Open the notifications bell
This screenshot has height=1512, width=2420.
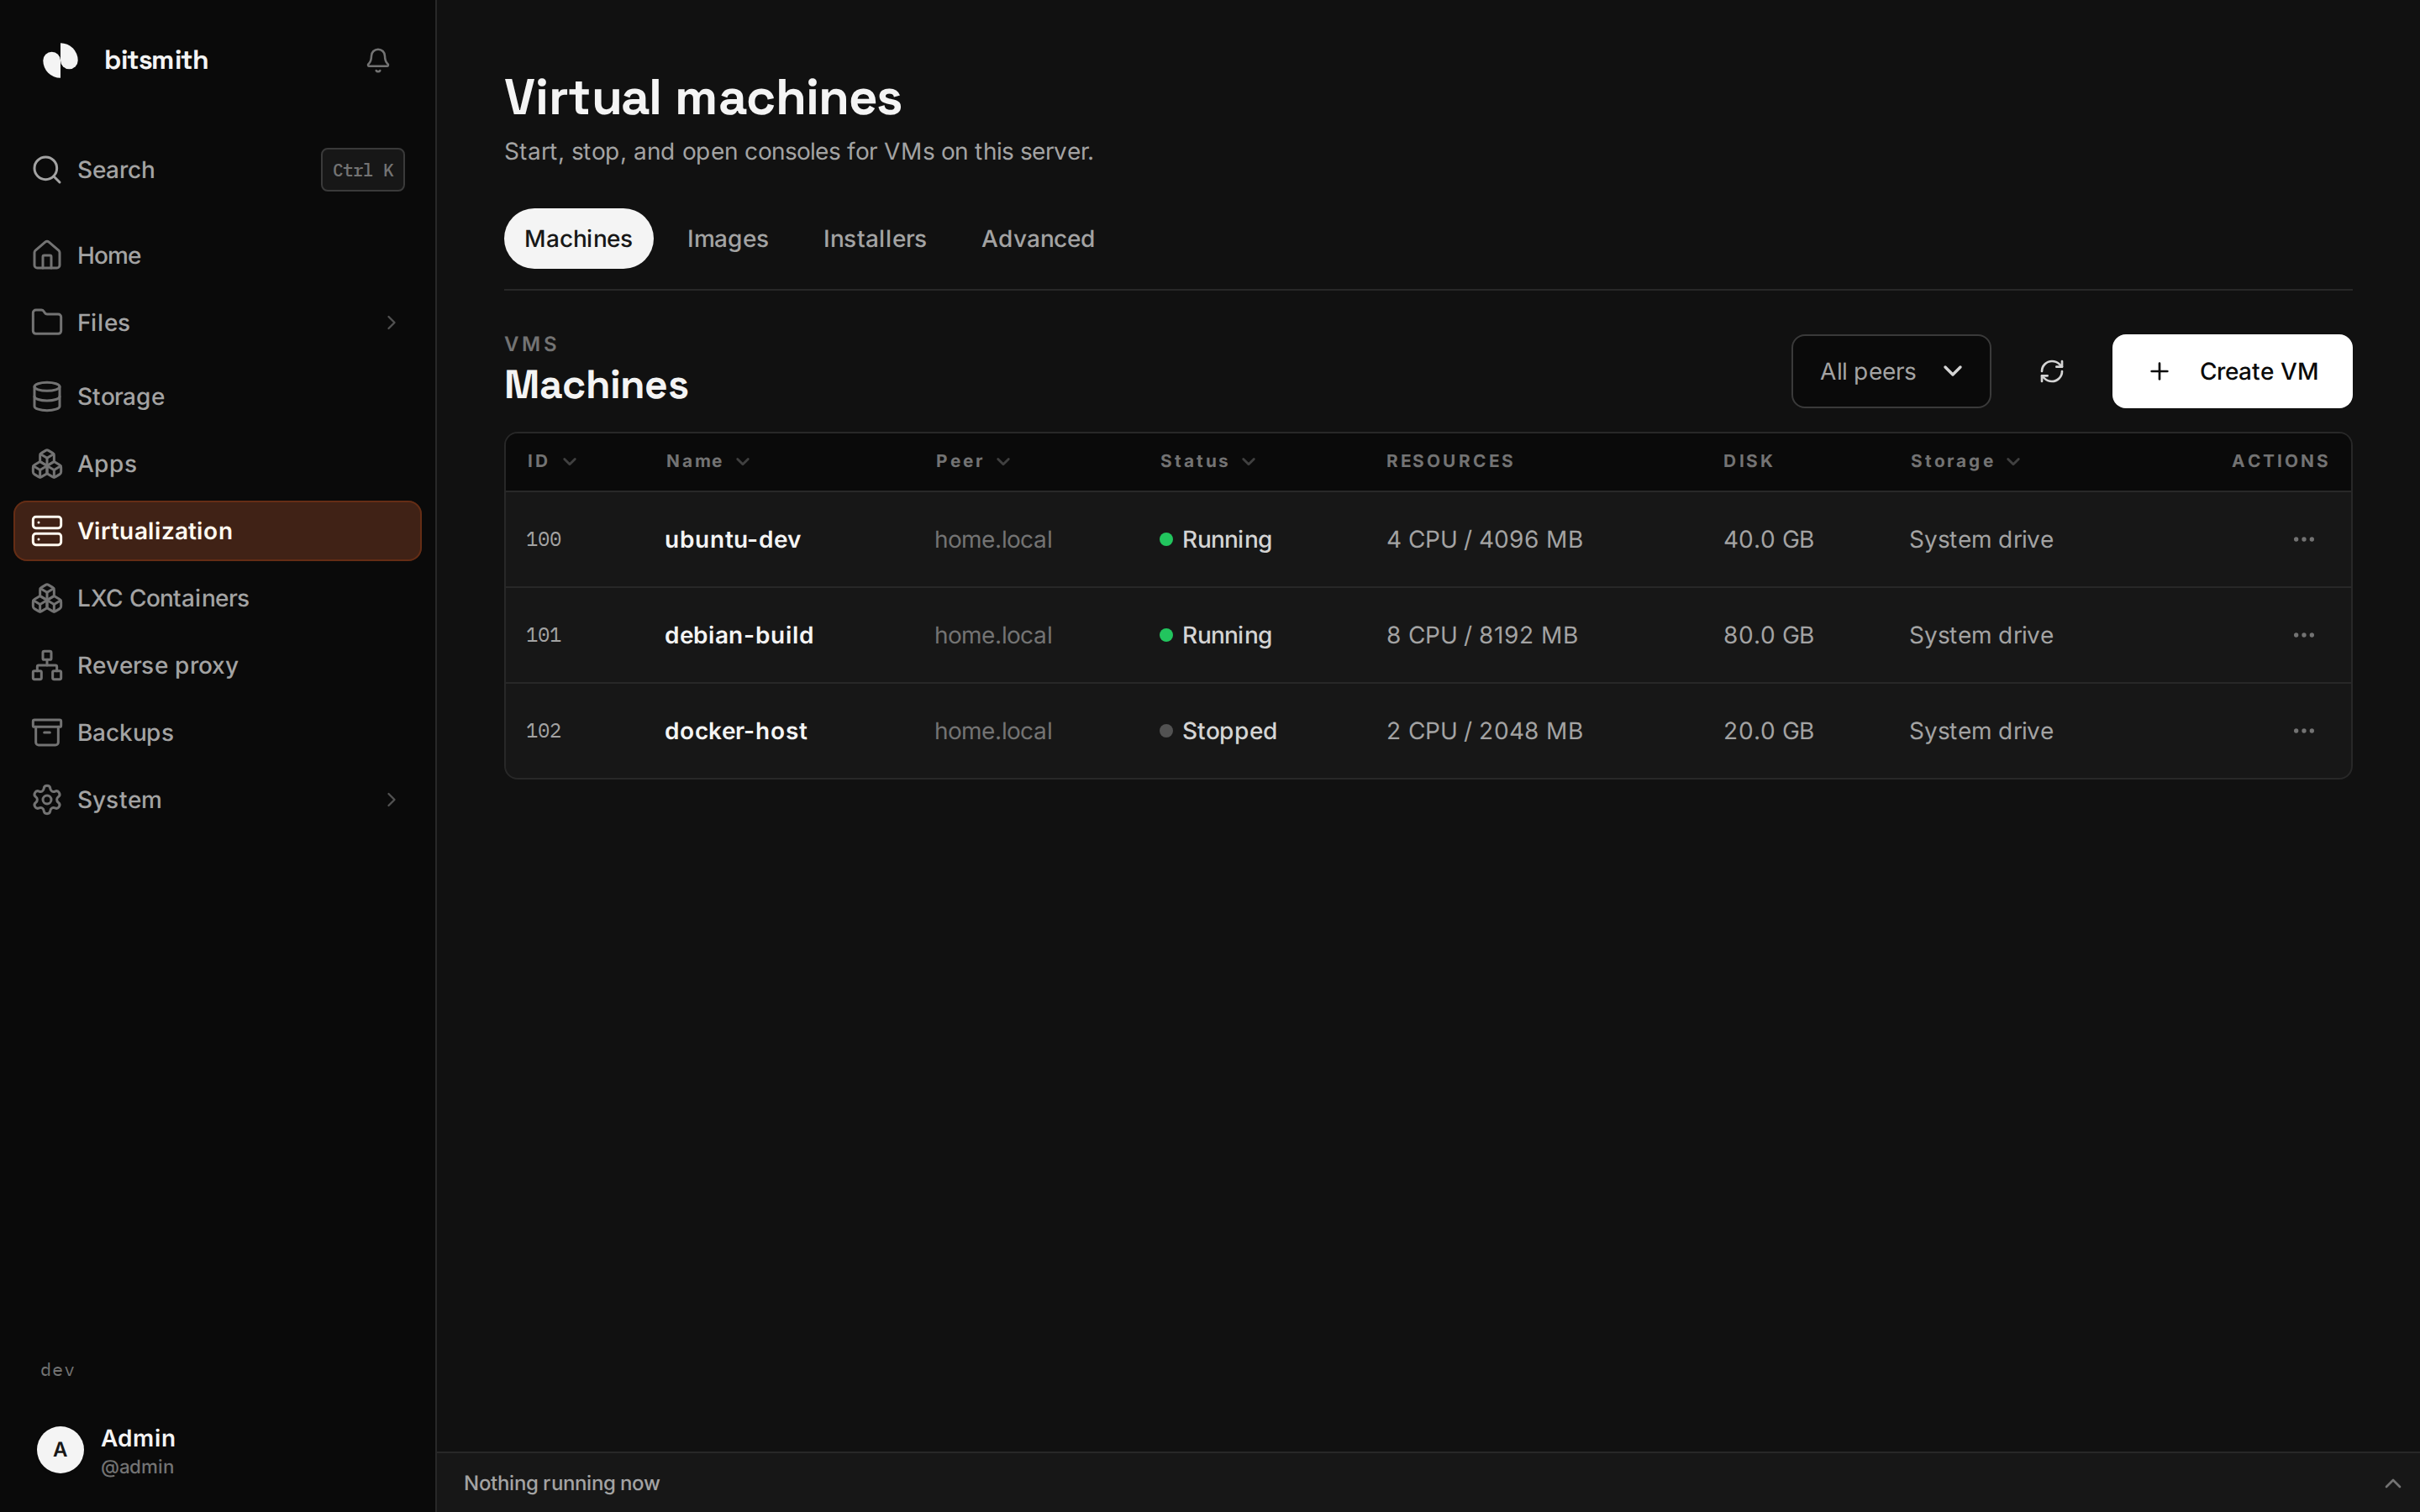click(x=377, y=60)
